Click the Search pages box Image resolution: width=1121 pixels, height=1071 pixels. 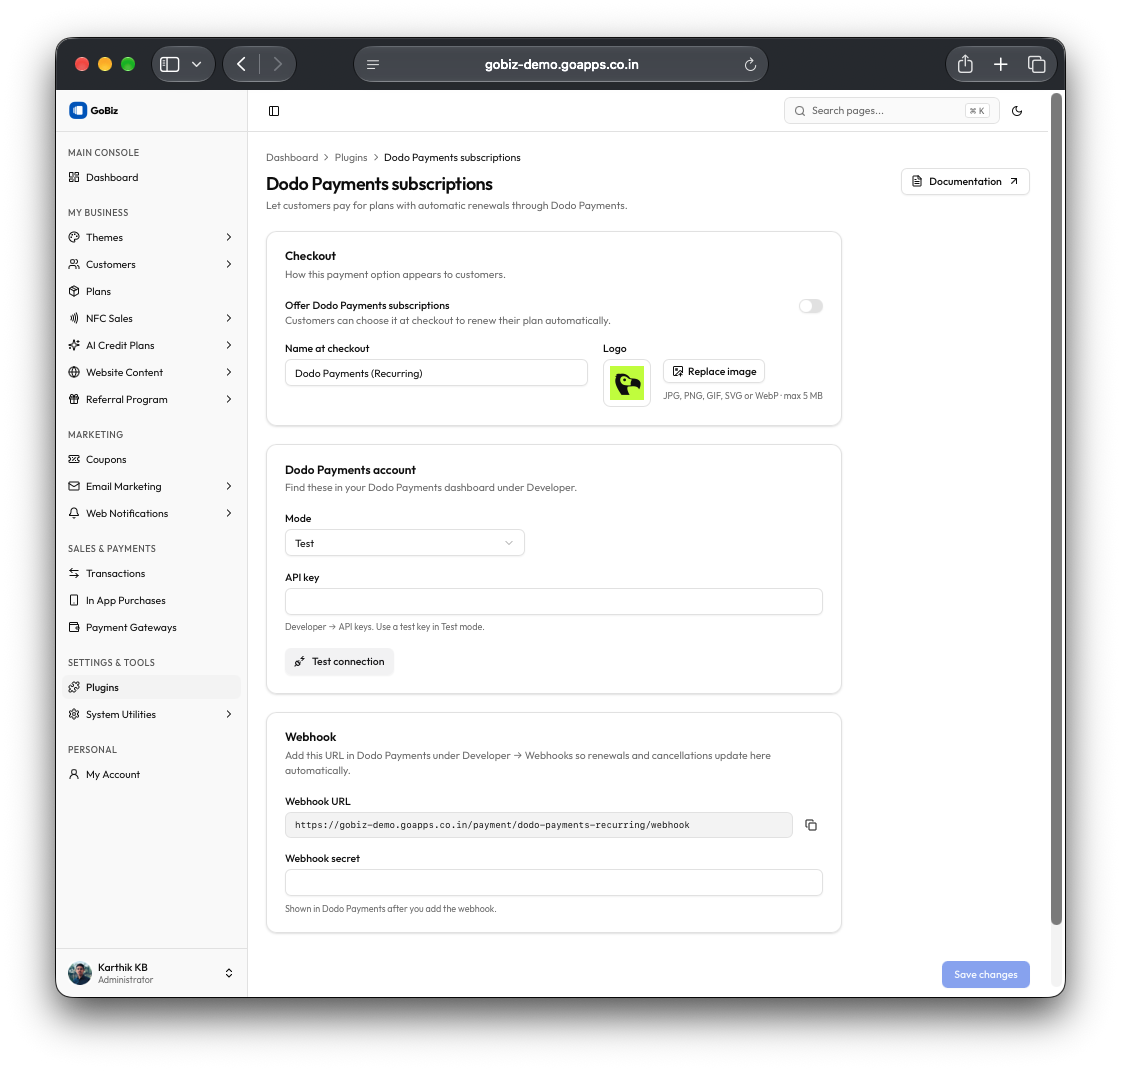(892, 111)
